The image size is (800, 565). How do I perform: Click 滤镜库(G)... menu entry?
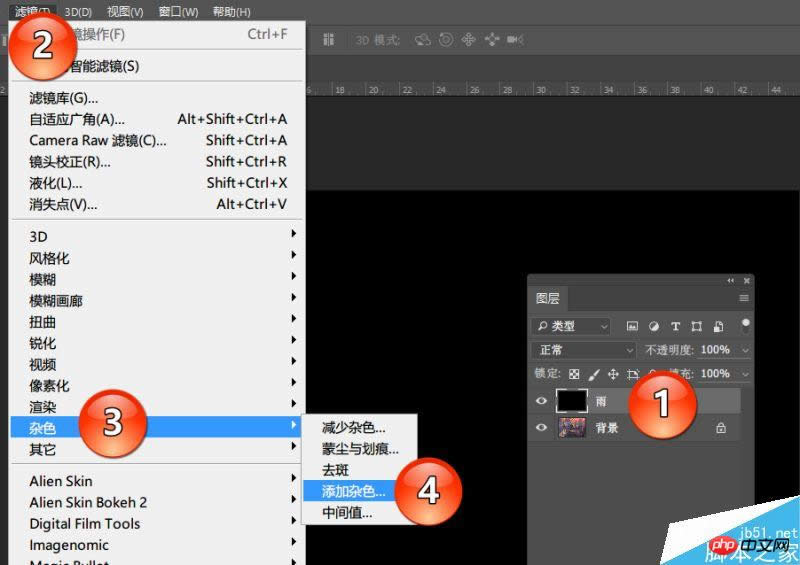click(64, 97)
